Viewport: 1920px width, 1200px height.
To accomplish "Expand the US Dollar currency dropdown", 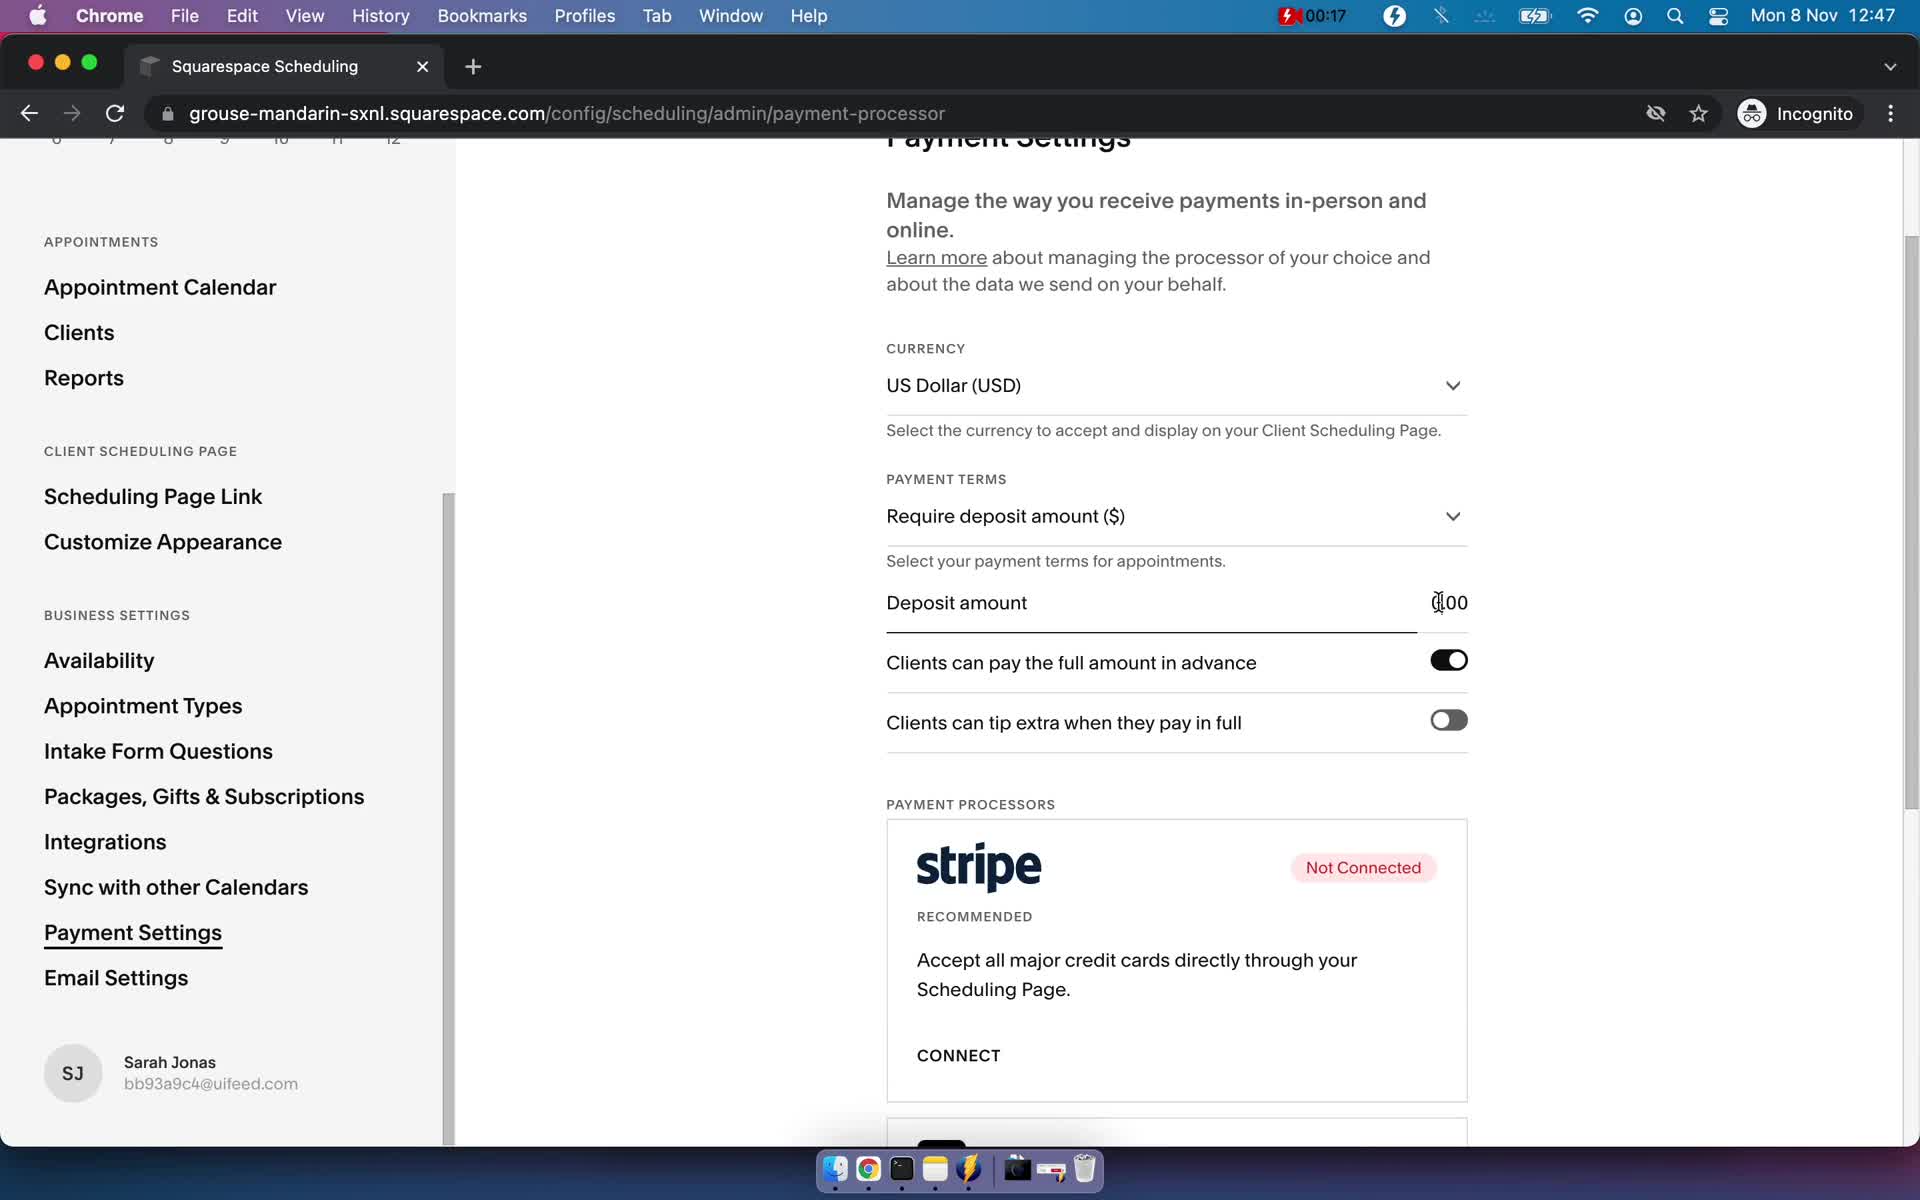I will (1176, 386).
